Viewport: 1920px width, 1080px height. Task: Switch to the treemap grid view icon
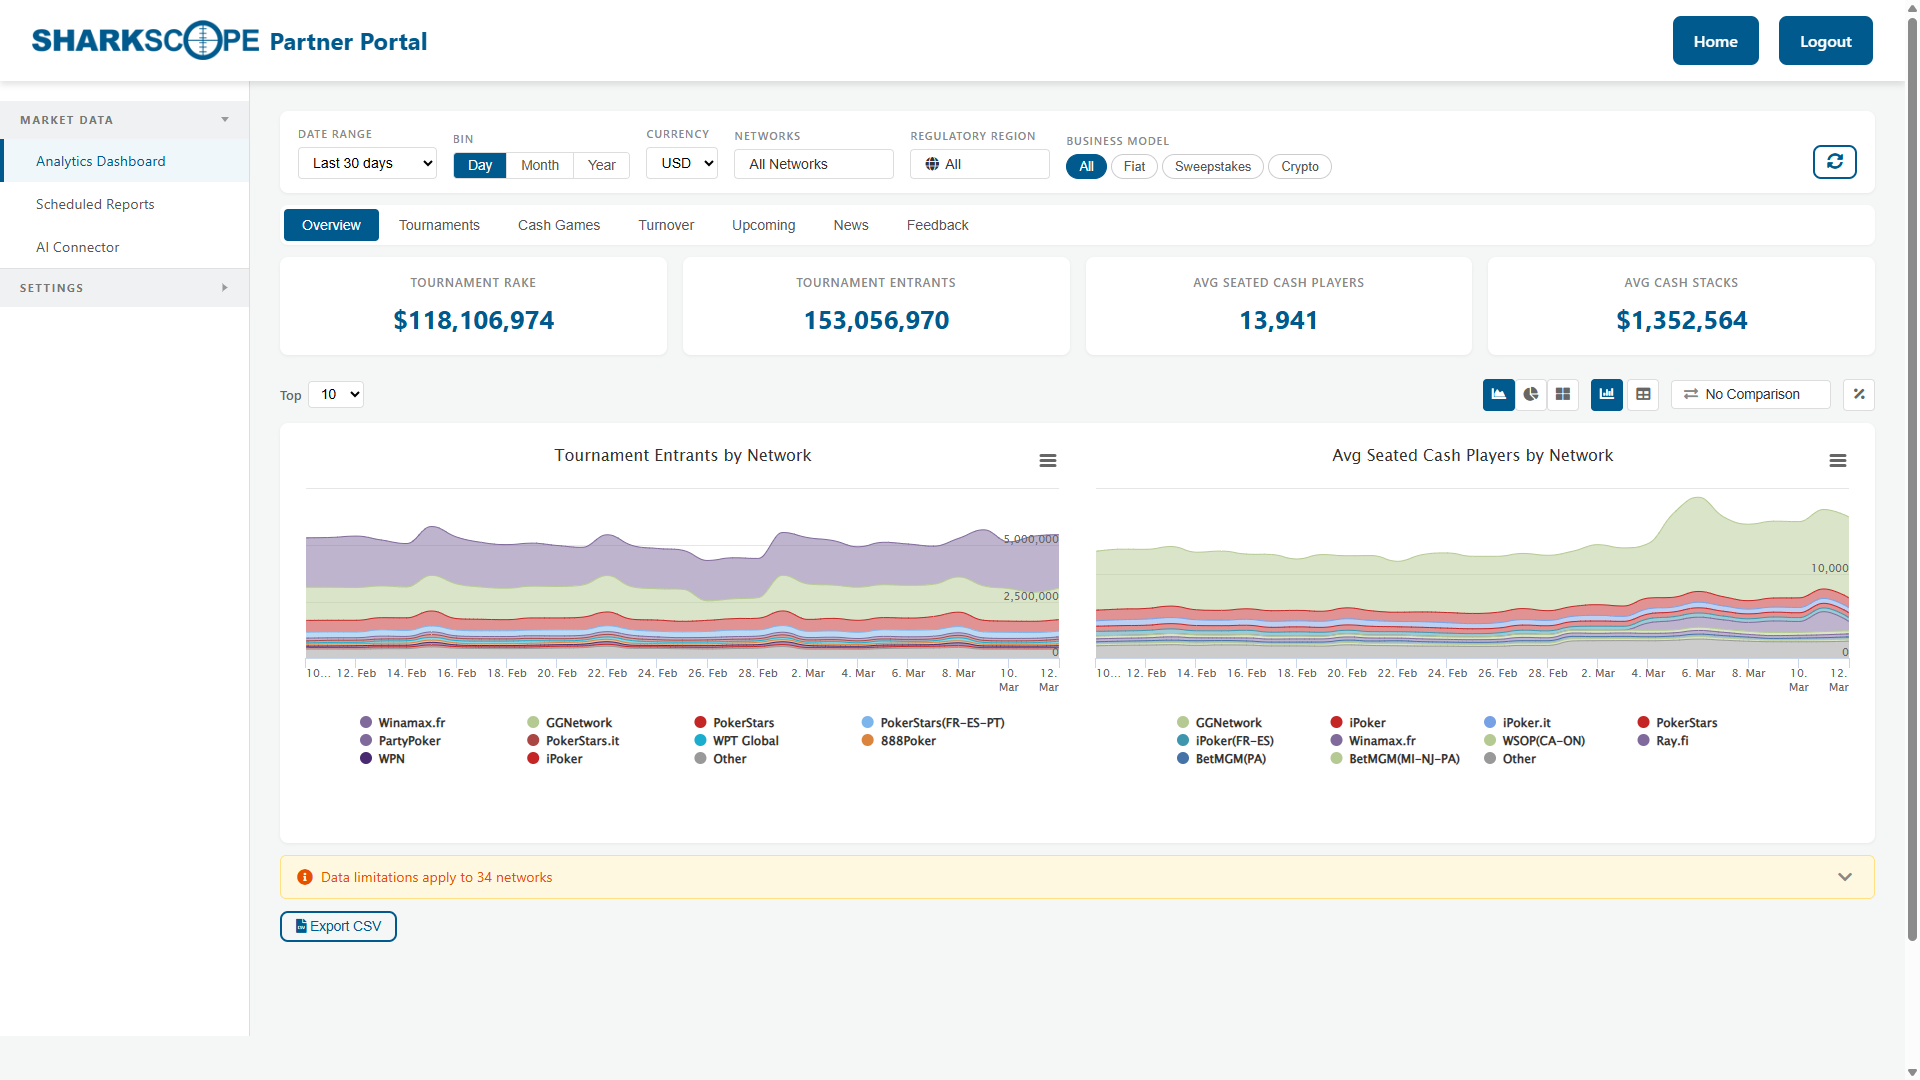[1562, 395]
